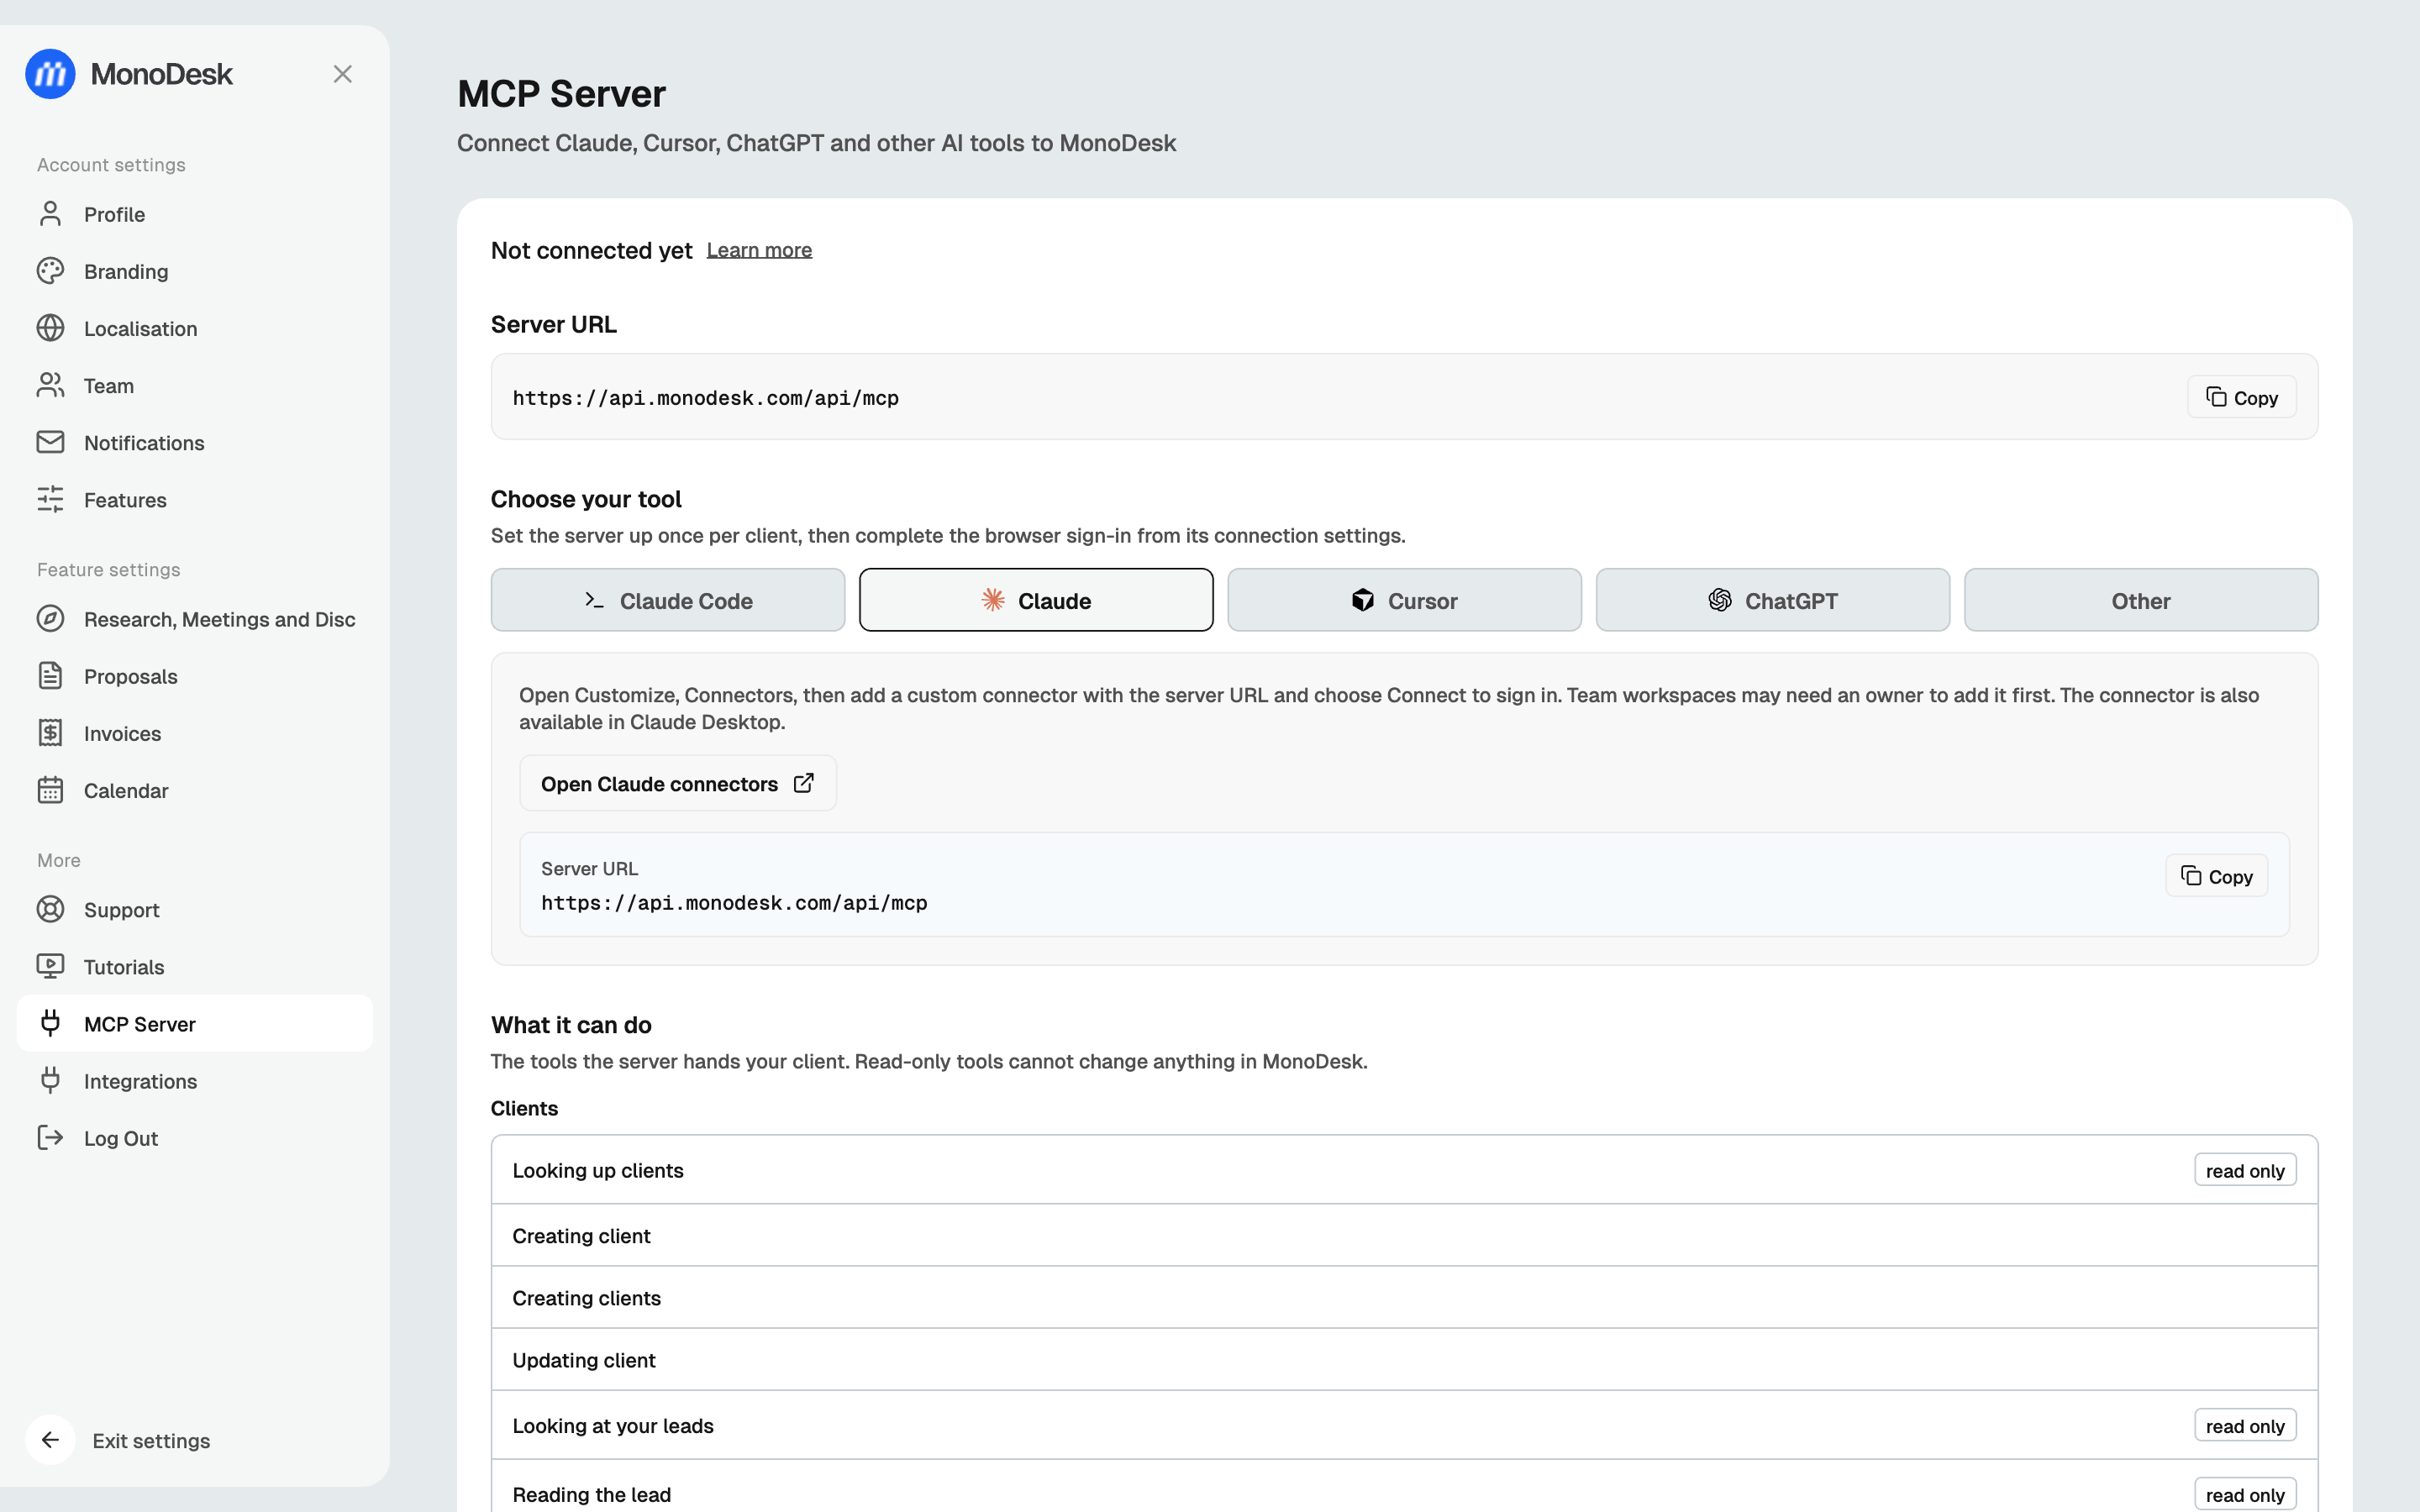Open Notifications settings
The height and width of the screenshot is (1512, 2420).
195,442
